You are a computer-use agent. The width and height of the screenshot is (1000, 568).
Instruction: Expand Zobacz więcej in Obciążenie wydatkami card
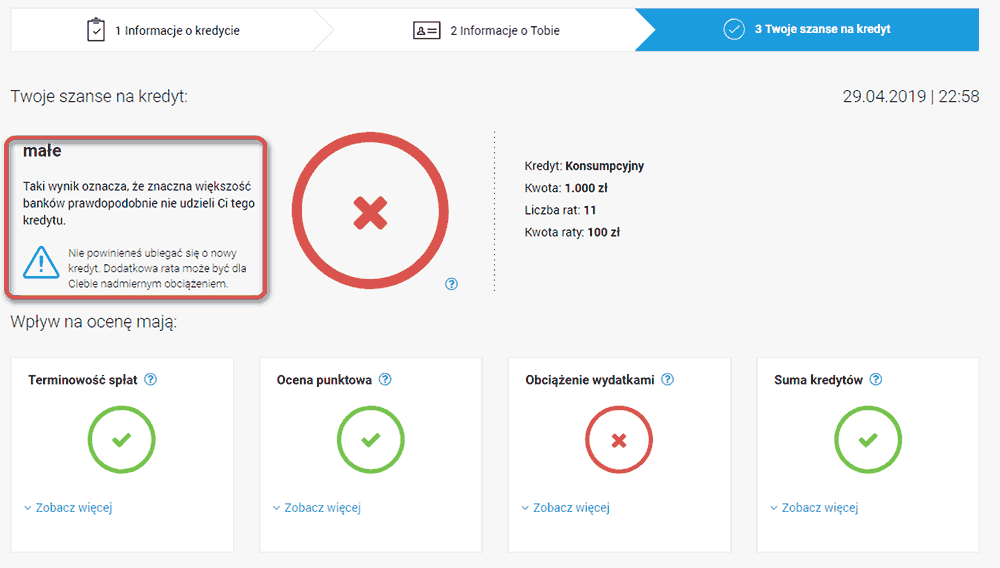(566, 508)
